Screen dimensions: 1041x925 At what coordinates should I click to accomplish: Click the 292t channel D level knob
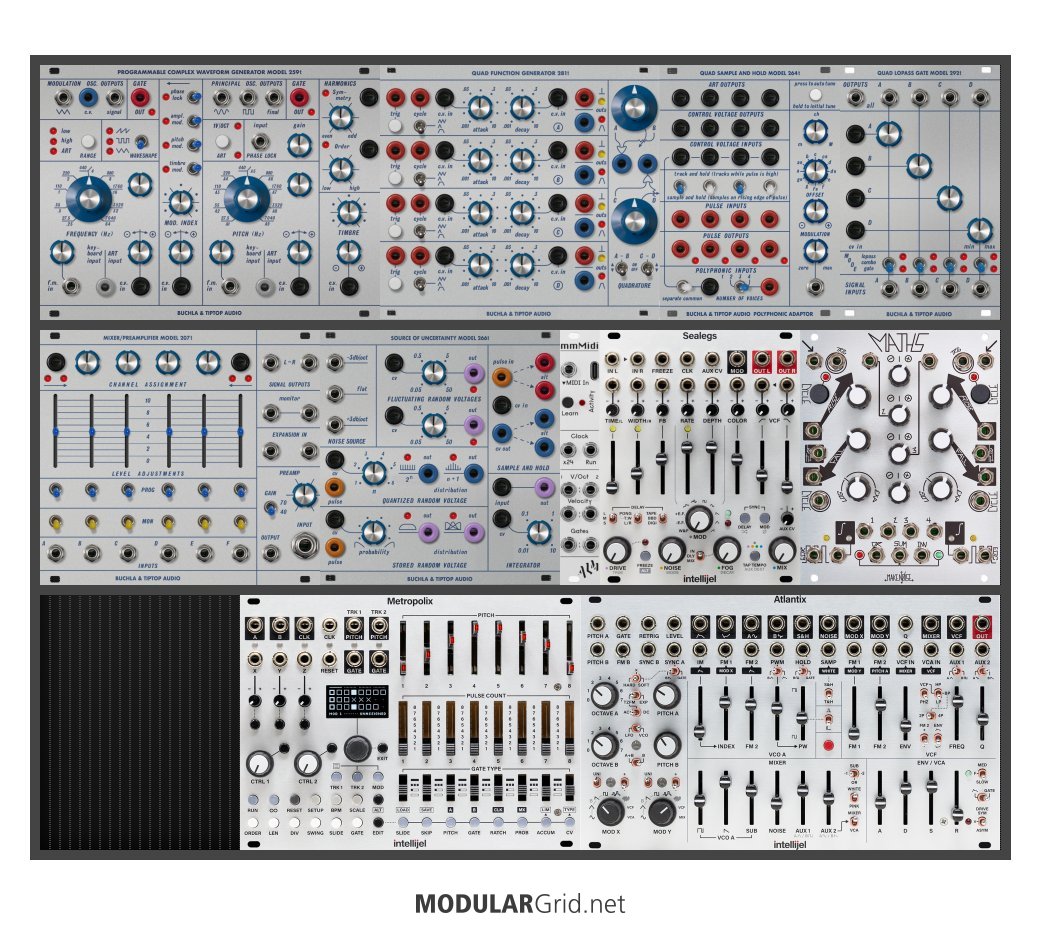(x=979, y=230)
